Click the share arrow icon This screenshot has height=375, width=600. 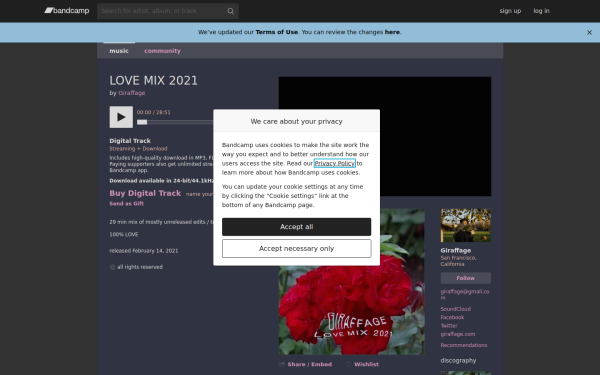pos(281,364)
